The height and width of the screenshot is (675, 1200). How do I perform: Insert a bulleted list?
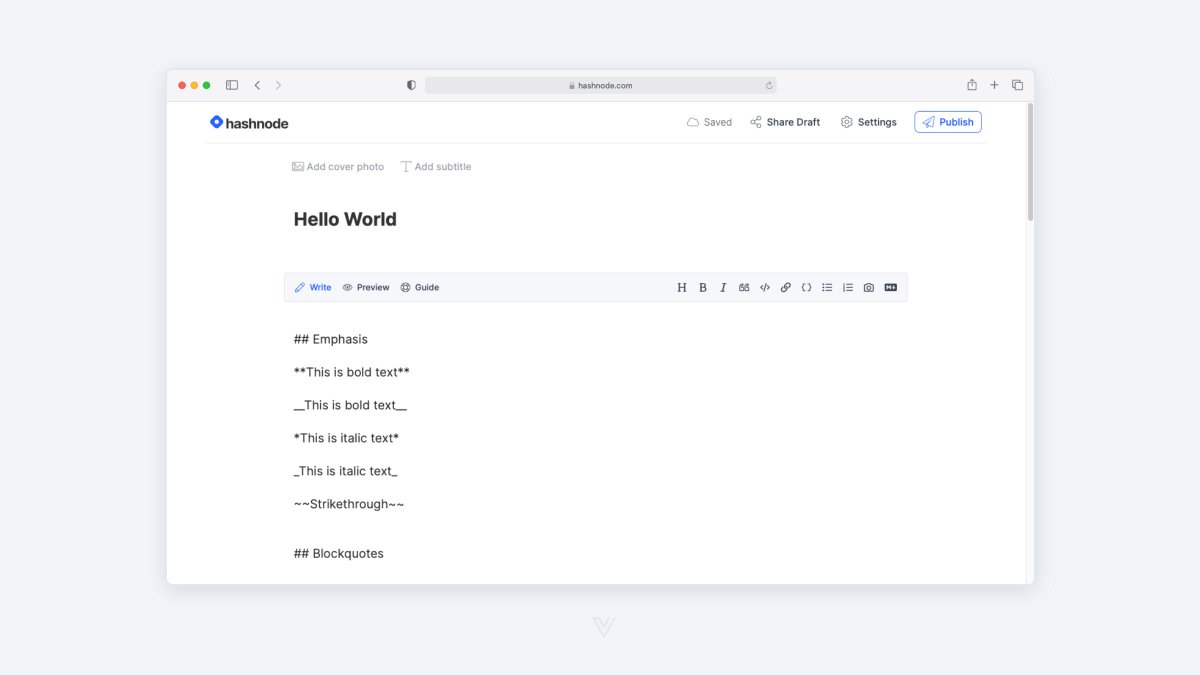pyautogui.click(x=827, y=287)
